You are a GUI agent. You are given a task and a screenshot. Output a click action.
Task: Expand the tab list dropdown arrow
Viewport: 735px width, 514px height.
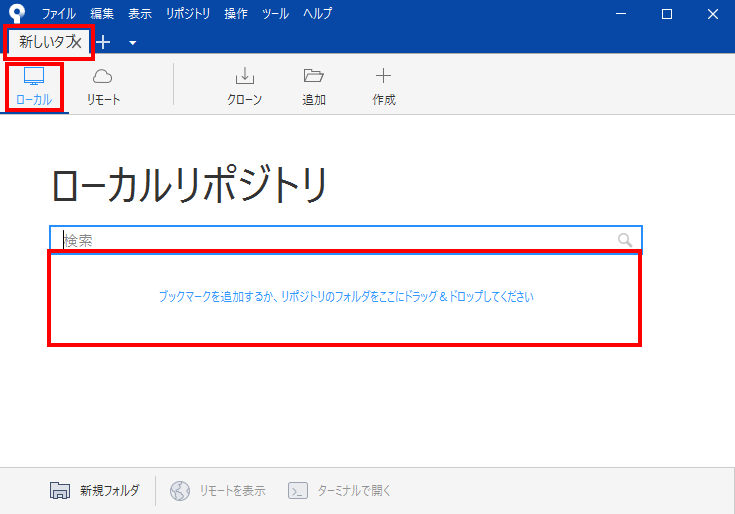[133, 43]
